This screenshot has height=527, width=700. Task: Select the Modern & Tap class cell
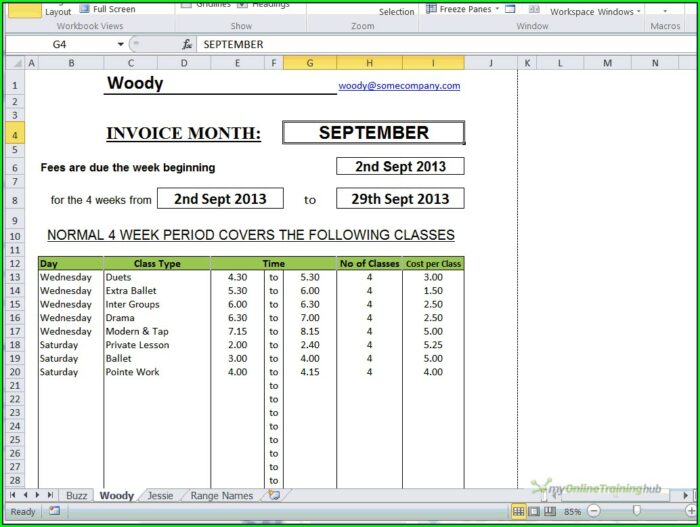157,331
